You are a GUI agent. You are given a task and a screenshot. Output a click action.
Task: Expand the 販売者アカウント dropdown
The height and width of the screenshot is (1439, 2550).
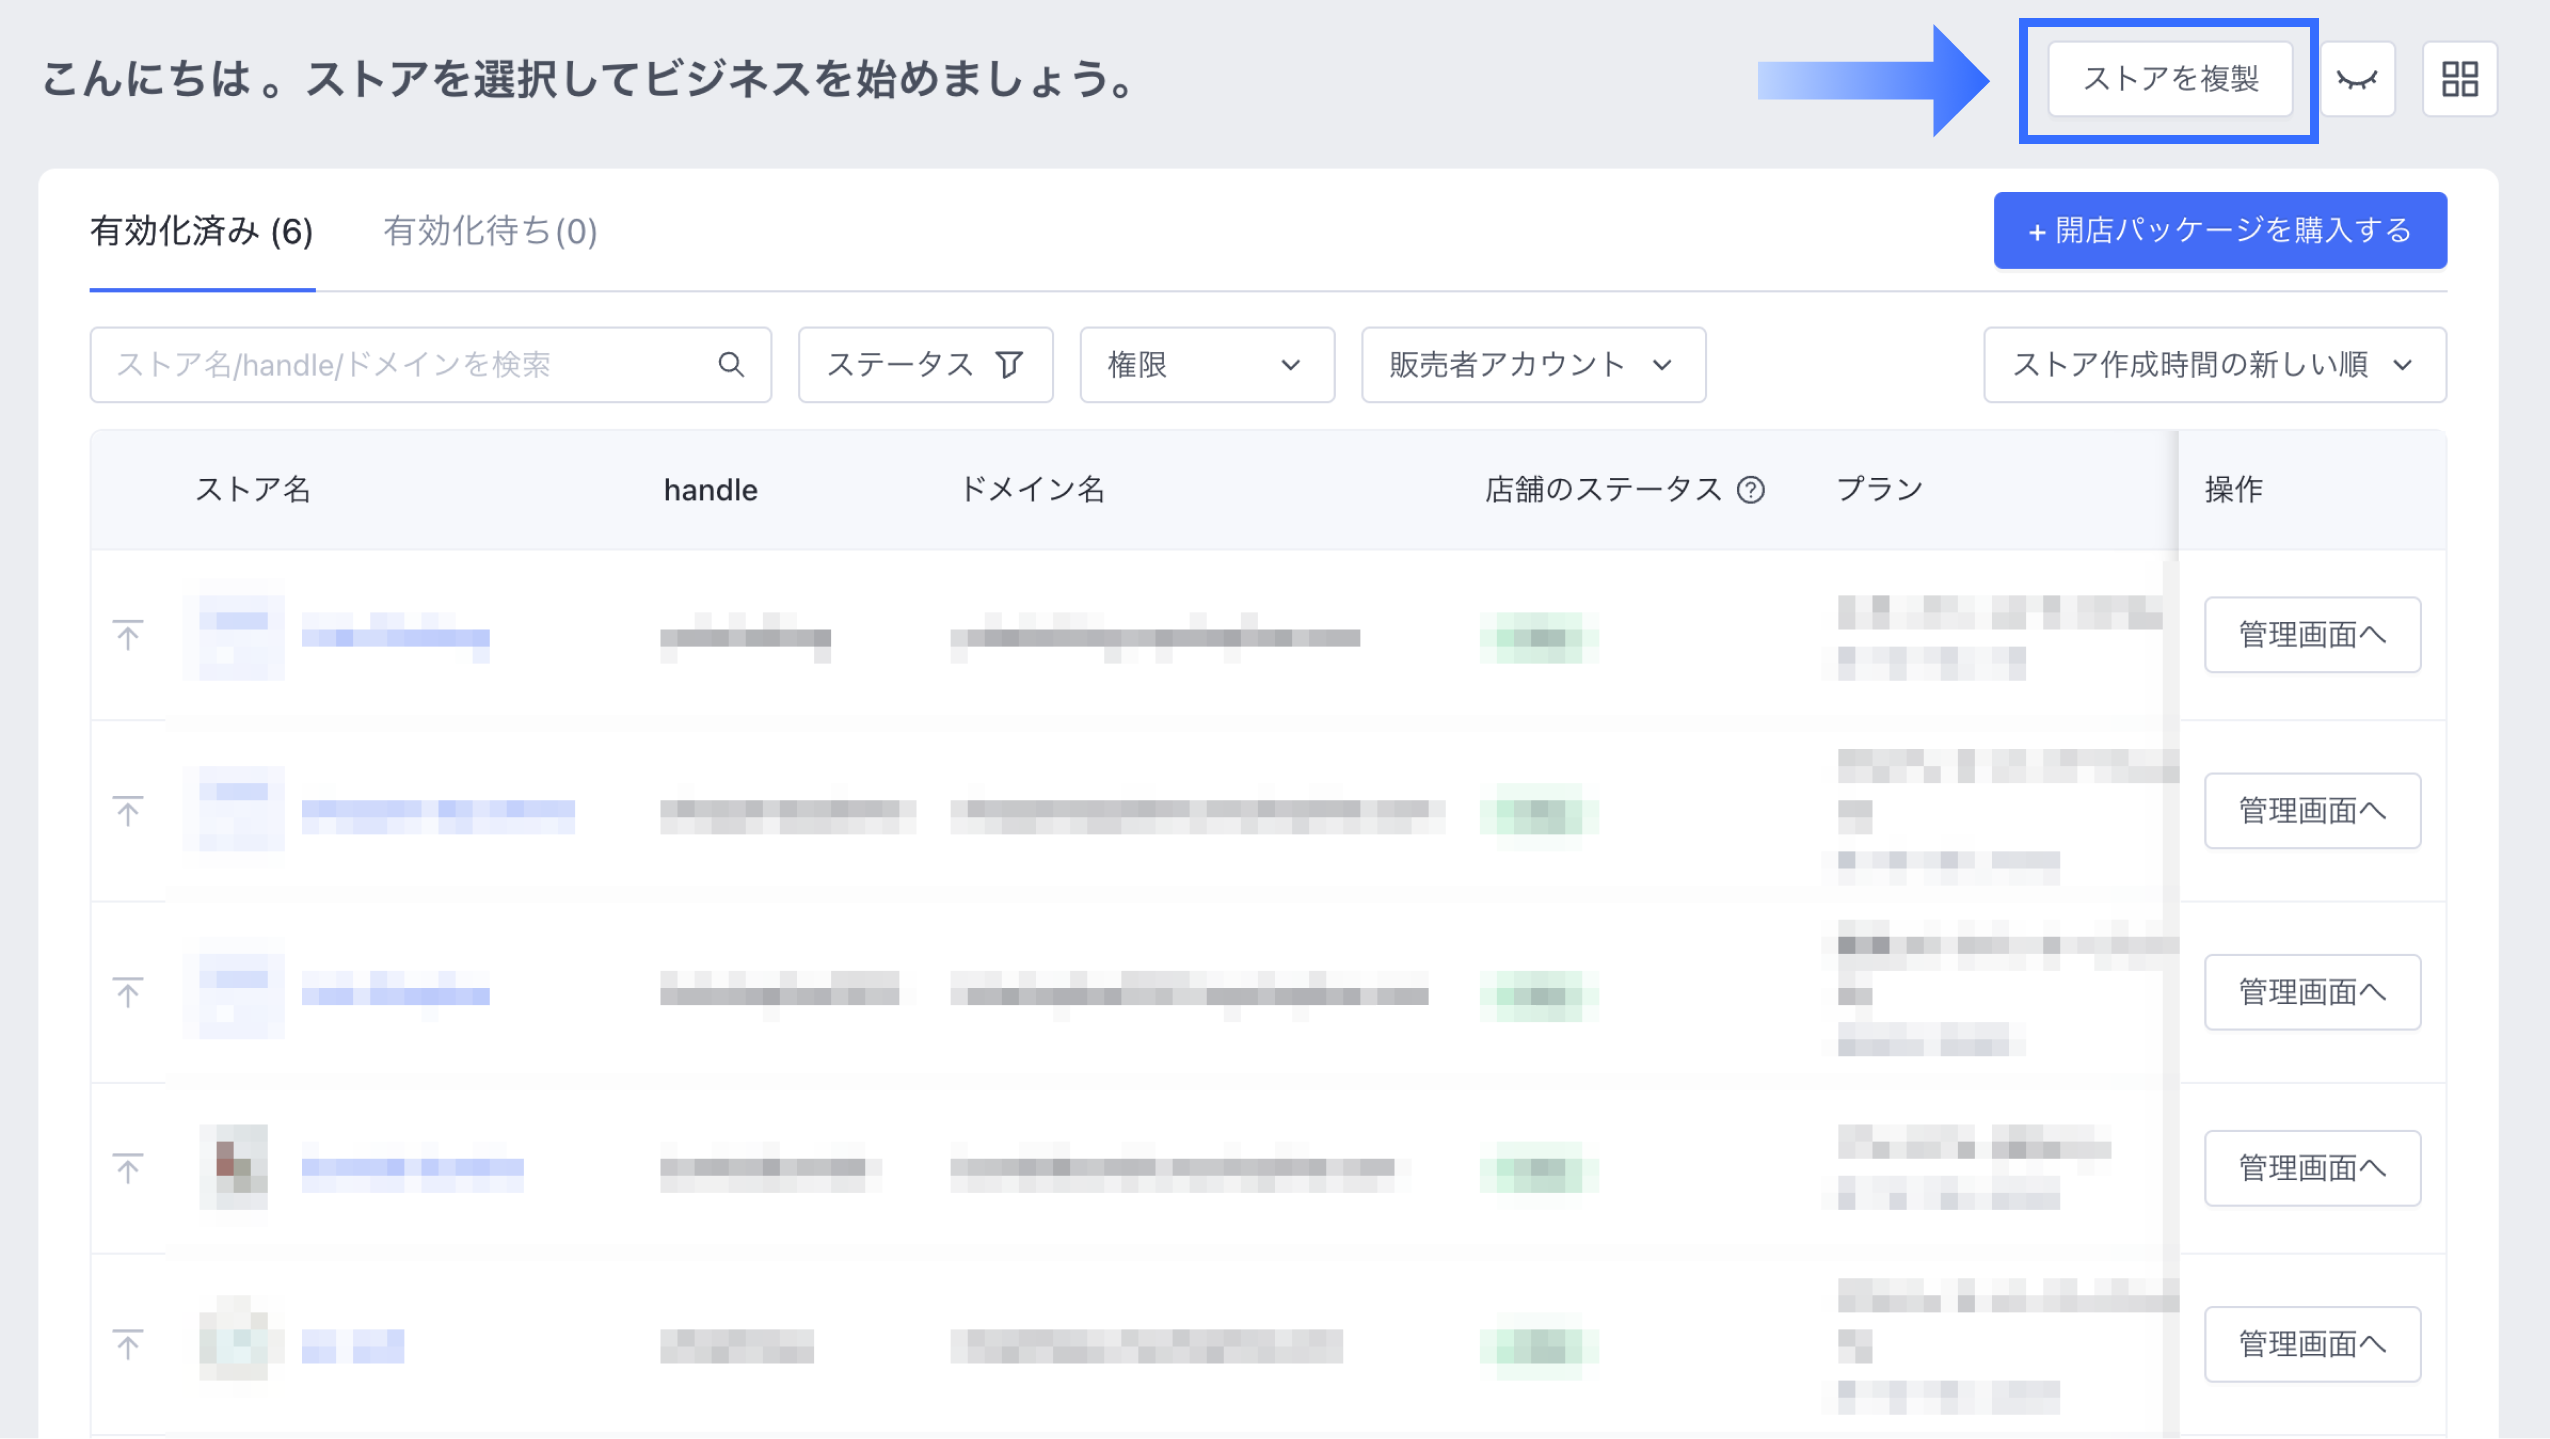[x=1533, y=365]
